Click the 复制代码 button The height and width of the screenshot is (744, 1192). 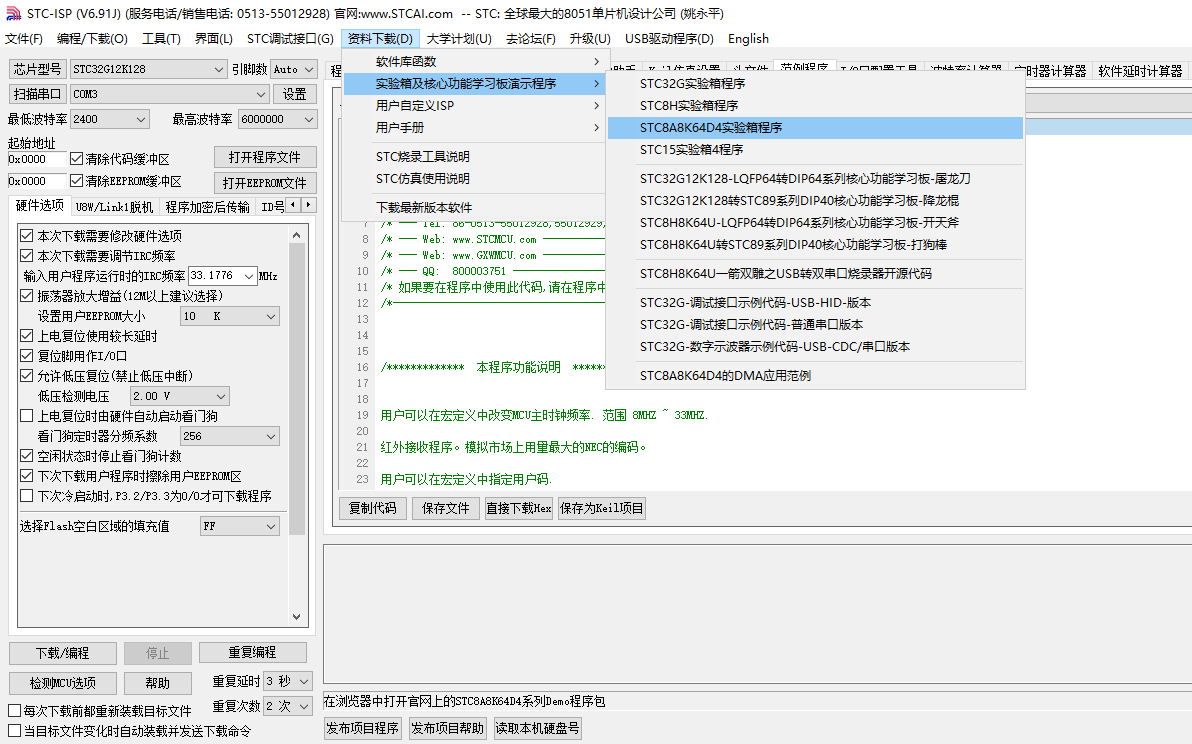372,508
